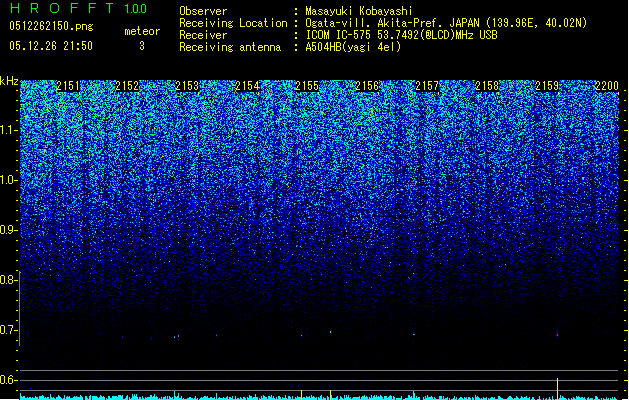Click the 0.6 kHz axis label

point(7,380)
